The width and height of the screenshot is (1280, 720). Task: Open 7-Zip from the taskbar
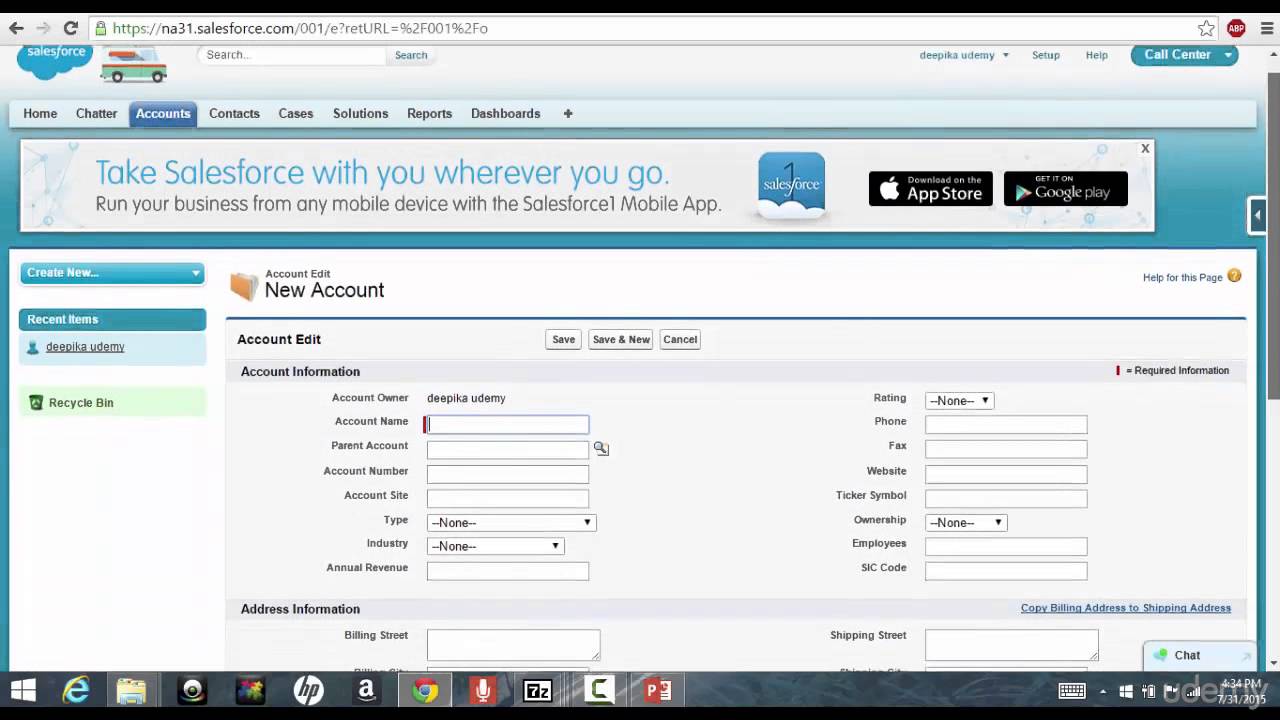coord(538,691)
